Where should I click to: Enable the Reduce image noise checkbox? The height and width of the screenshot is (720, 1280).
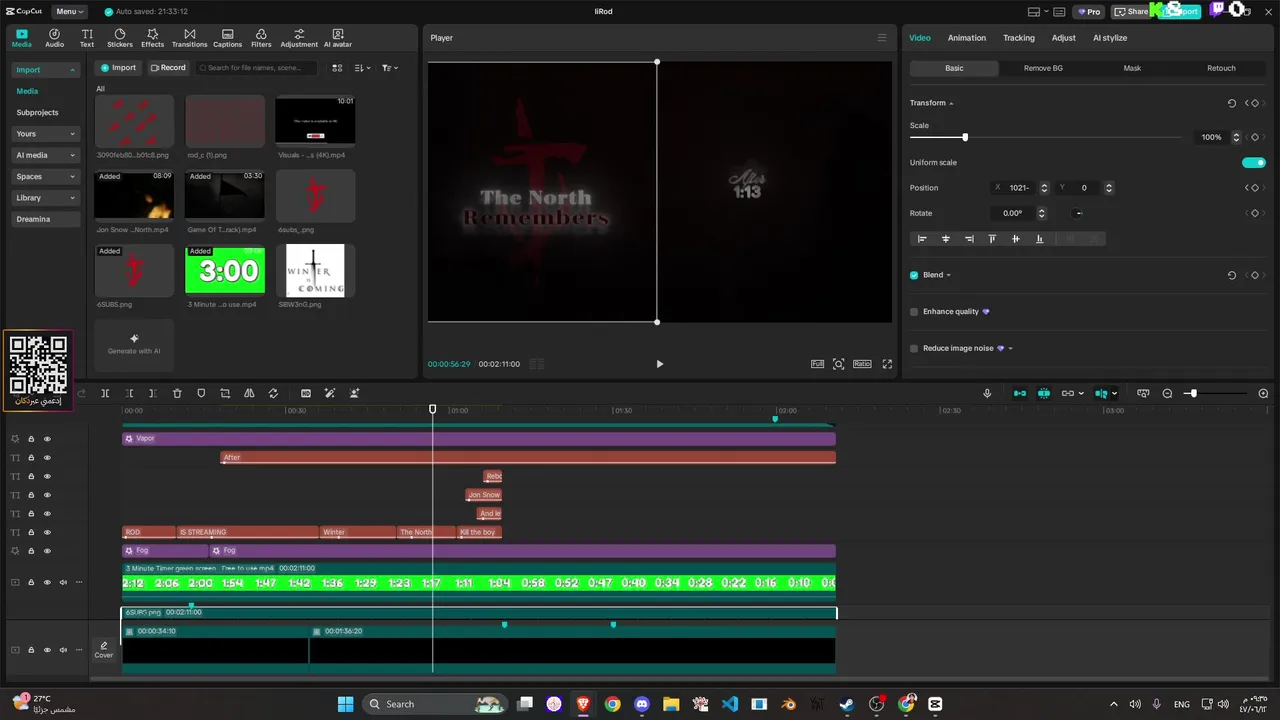pos(914,349)
